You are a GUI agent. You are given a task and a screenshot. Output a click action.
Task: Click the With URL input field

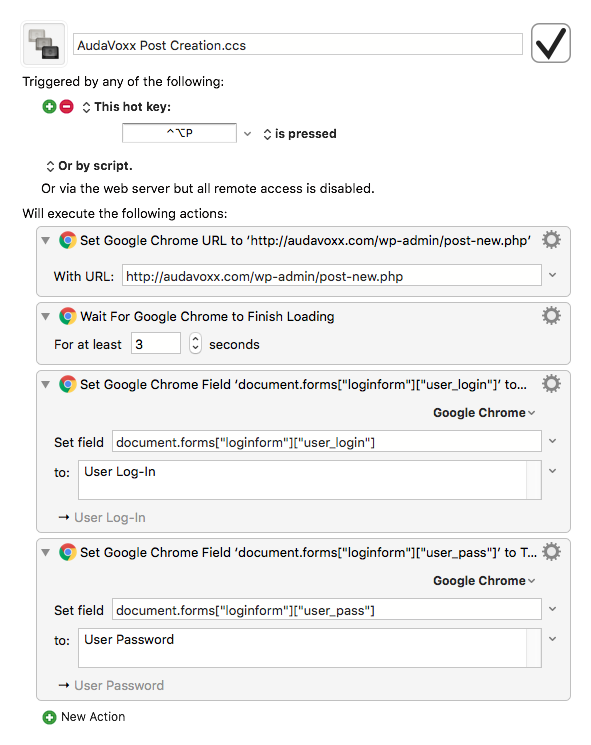pyautogui.click(x=332, y=276)
